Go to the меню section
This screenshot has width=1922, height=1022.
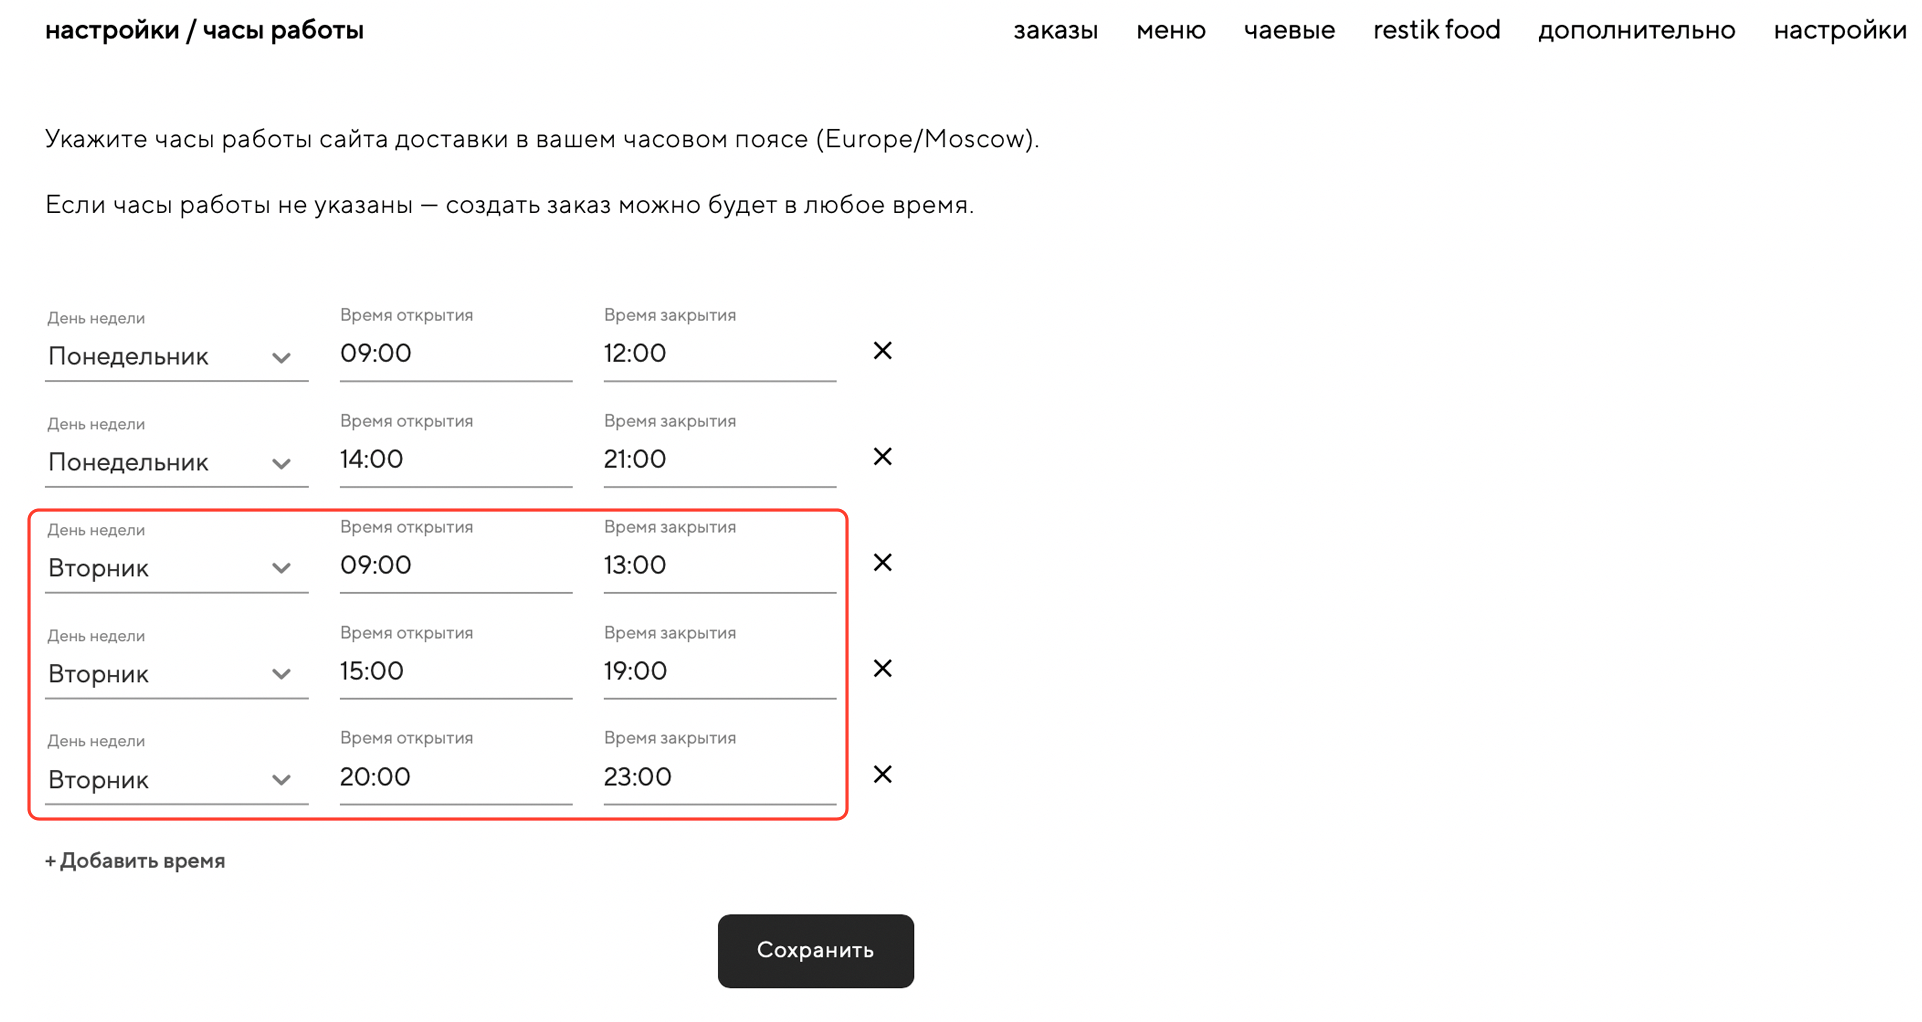pos(1170,31)
